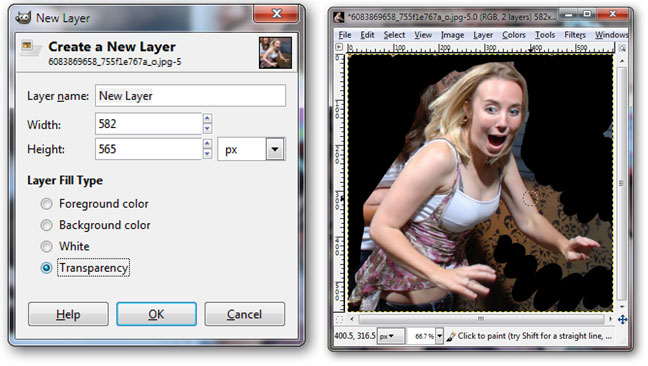Viewport: 648px width, 366px height.
Task: Toggle Quick Mask button at bottom left
Action: [339, 319]
